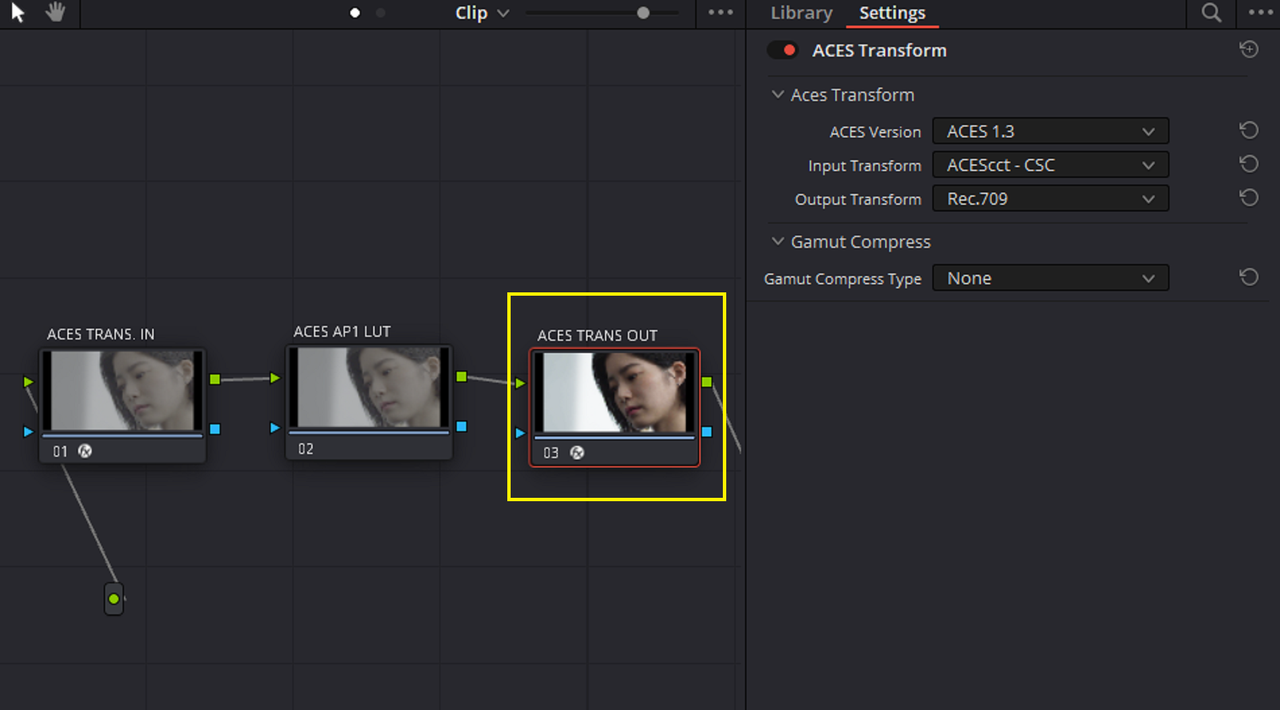Switch to the Library tab
The height and width of the screenshot is (710, 1280).
(801, 13)
